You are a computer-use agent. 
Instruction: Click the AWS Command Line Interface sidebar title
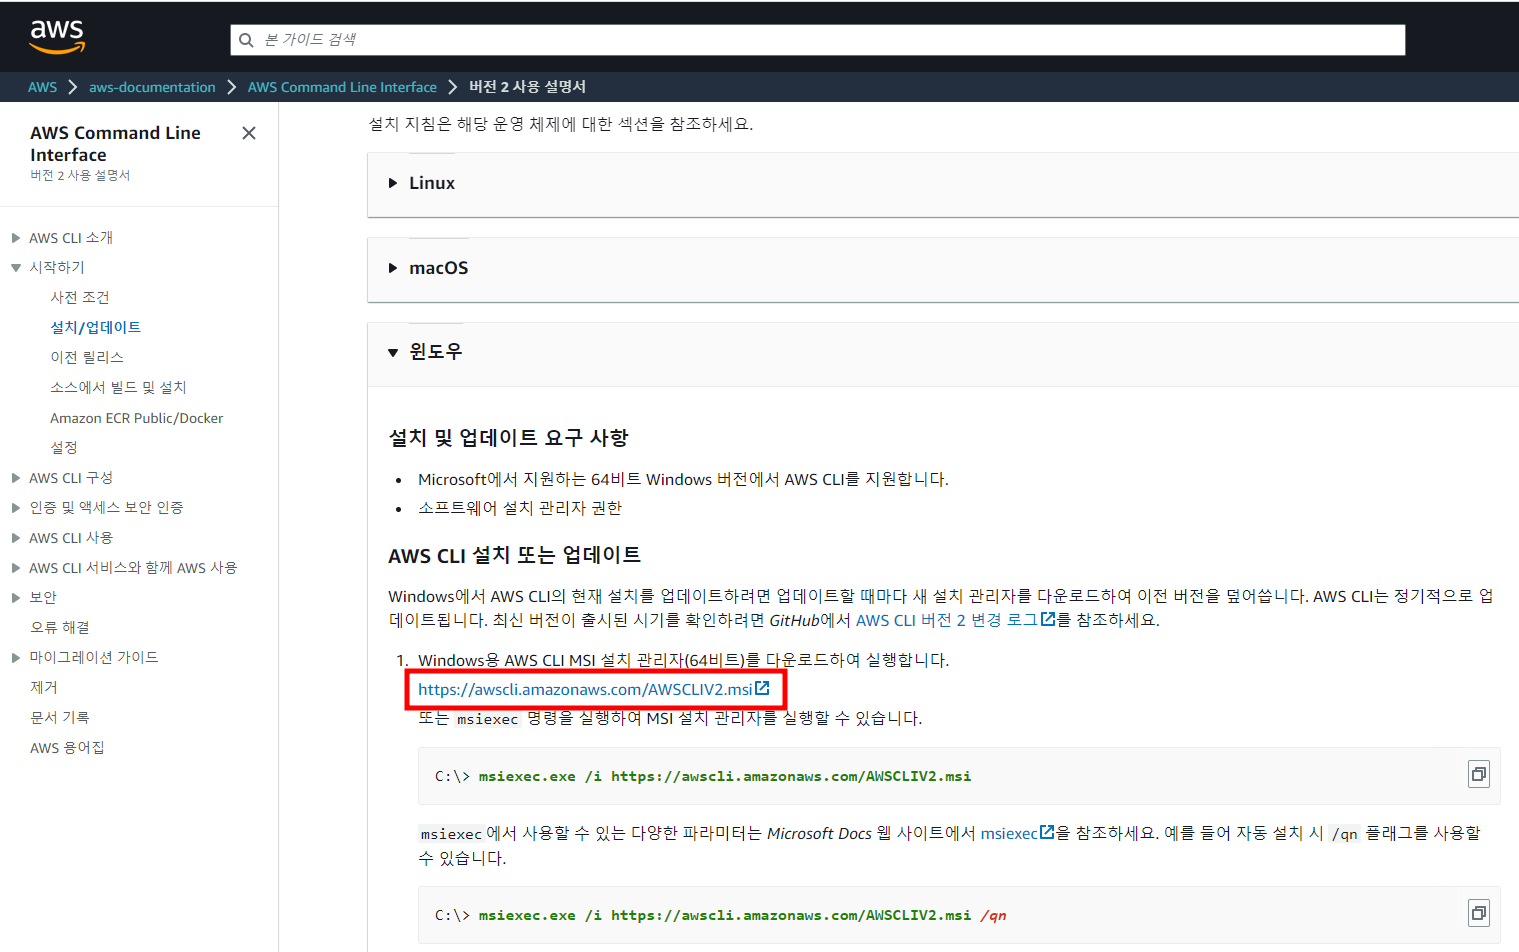[115, 144]
